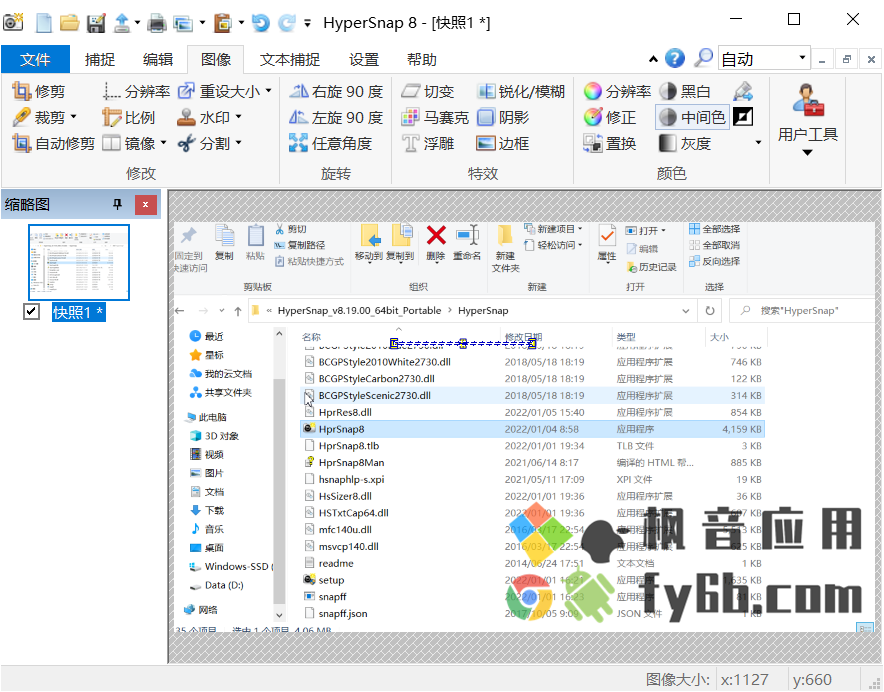Select the 快照1 snapshot thumbnail
Viewport: 884px width, 692px height.
tap(79, 262)
